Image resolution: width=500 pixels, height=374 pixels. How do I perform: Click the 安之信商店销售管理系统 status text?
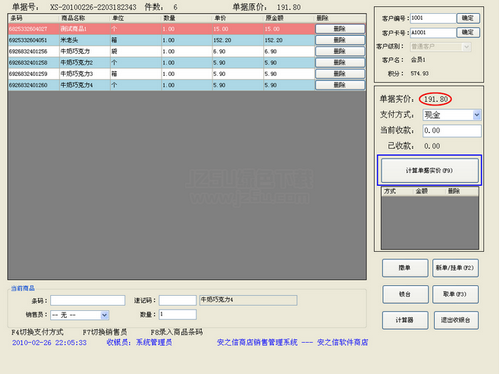[x=257, y=342]
